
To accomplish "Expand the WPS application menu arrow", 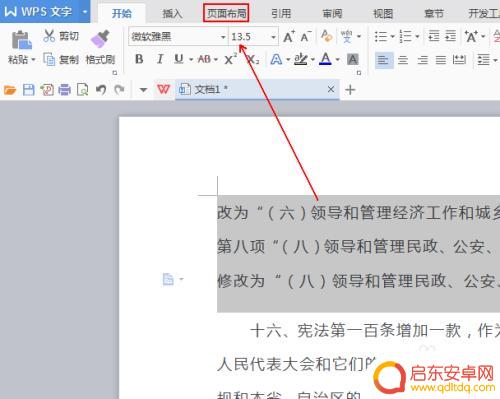I will [x=85, y=12].
